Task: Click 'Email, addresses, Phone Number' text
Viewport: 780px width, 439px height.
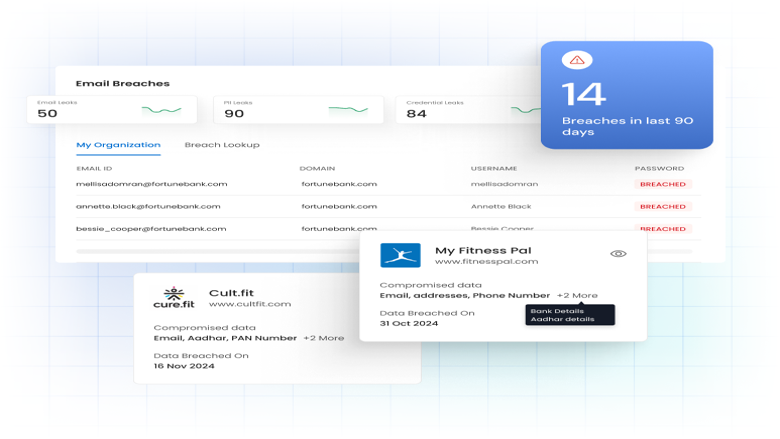Action: coord(465,295)
